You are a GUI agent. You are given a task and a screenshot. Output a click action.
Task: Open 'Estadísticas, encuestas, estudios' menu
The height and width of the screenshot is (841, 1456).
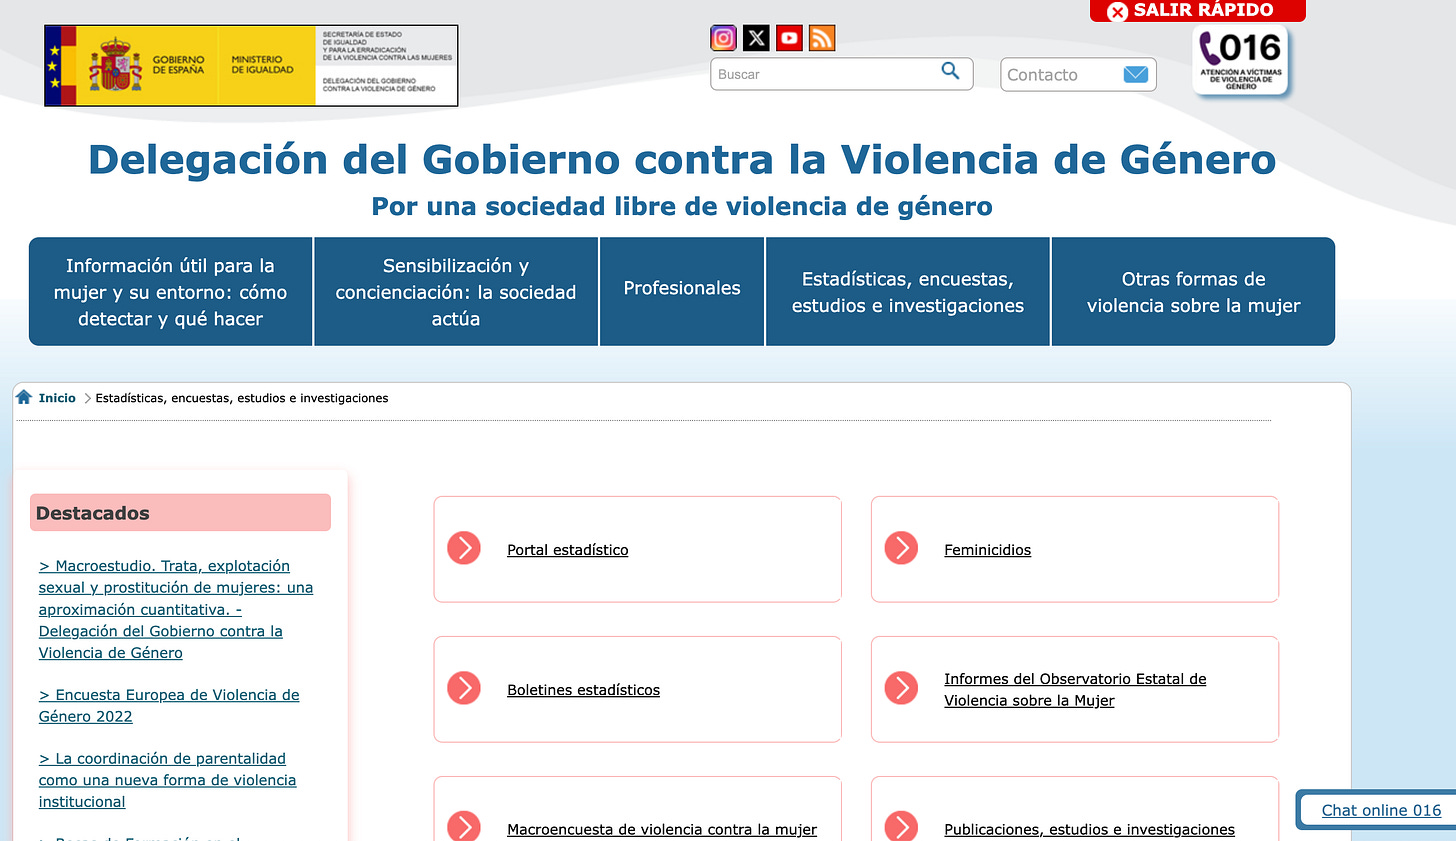[908, 292]
